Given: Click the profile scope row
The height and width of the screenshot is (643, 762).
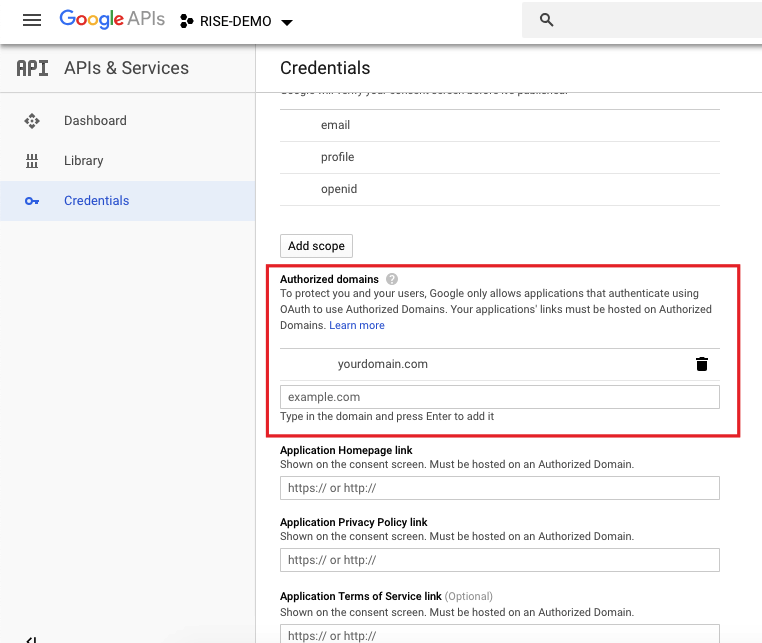Looking at the screenshot, I should (x=500, y=157).
